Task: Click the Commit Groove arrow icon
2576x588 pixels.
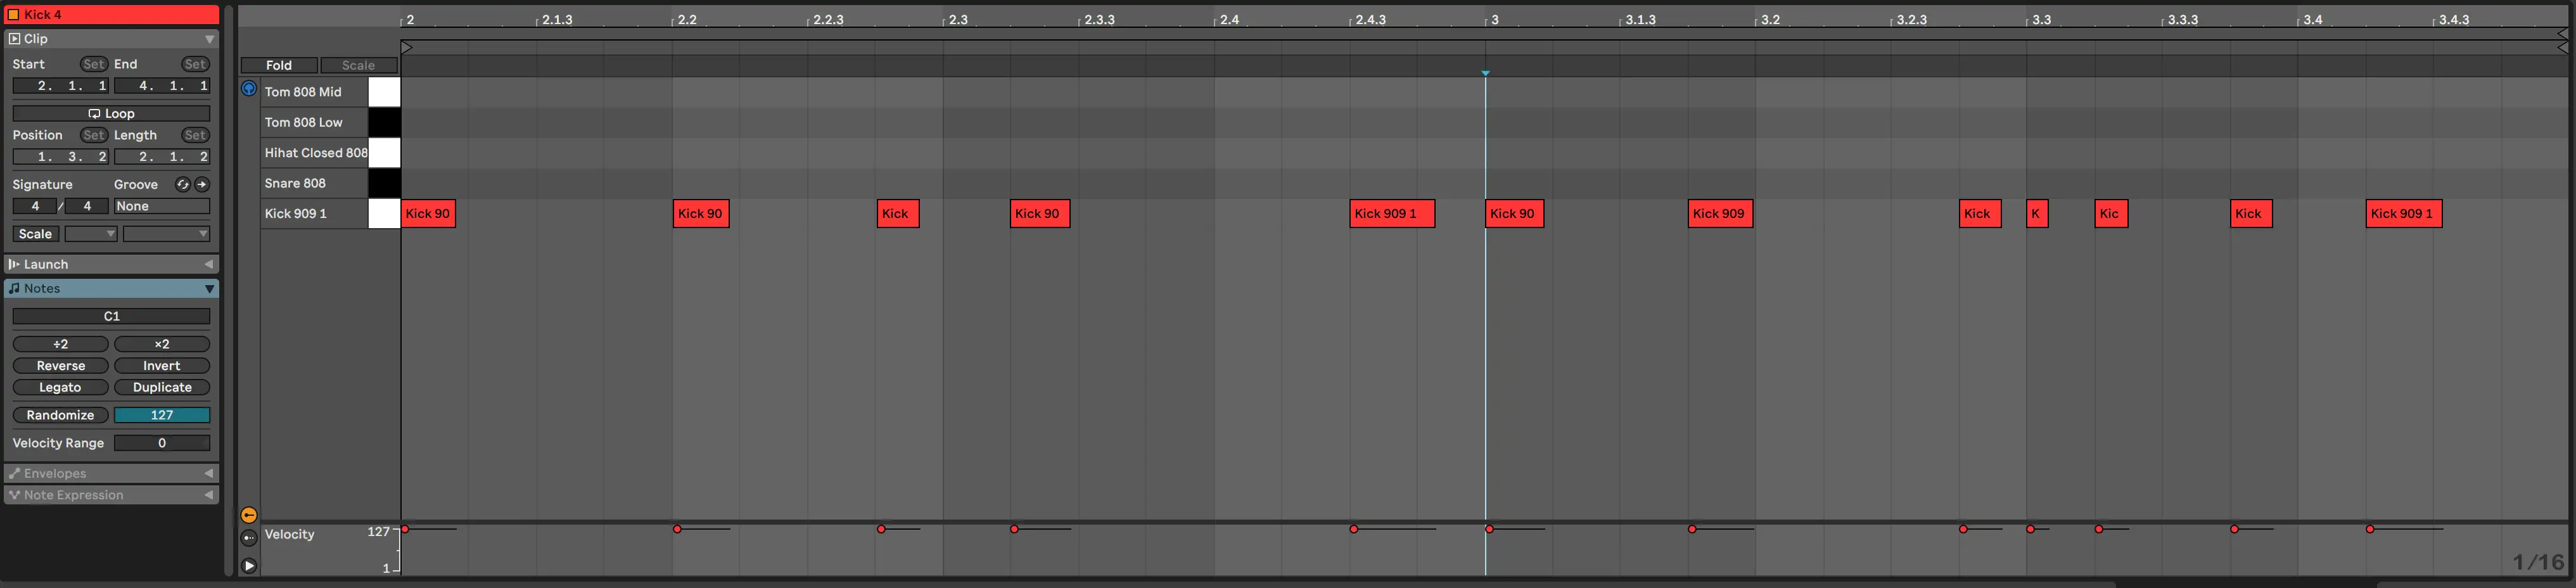Action: pos(202,184)
